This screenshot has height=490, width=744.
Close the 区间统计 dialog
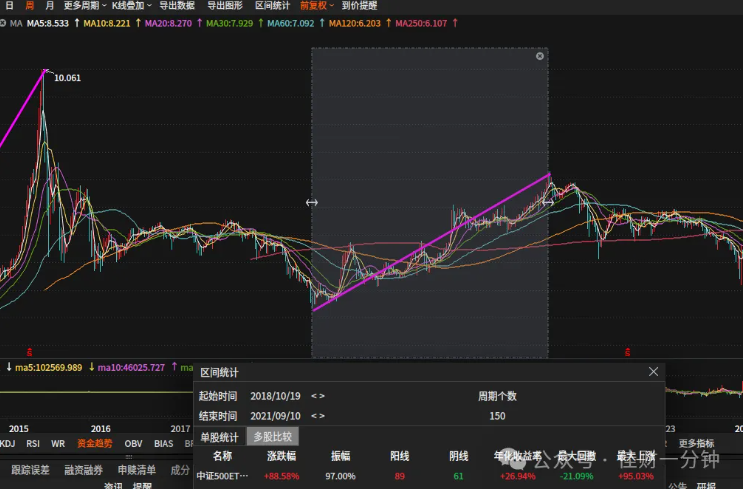[653, 371]
